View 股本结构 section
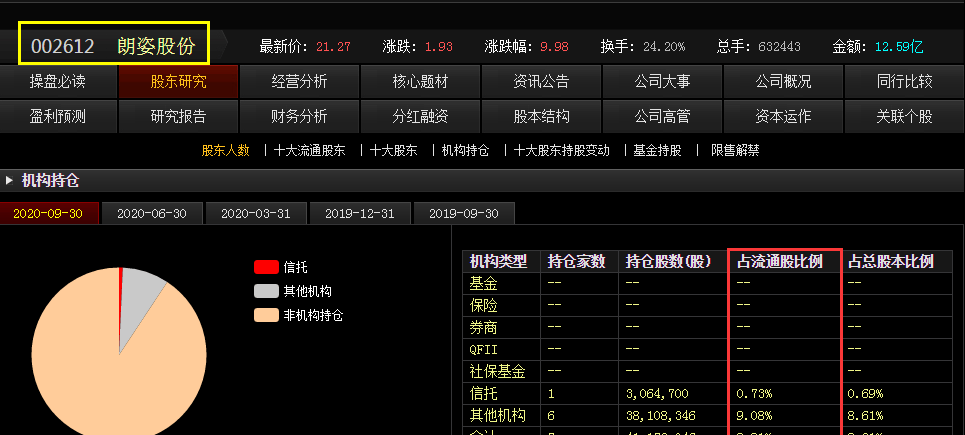965x435 pixels. click(x=541, y=116)
